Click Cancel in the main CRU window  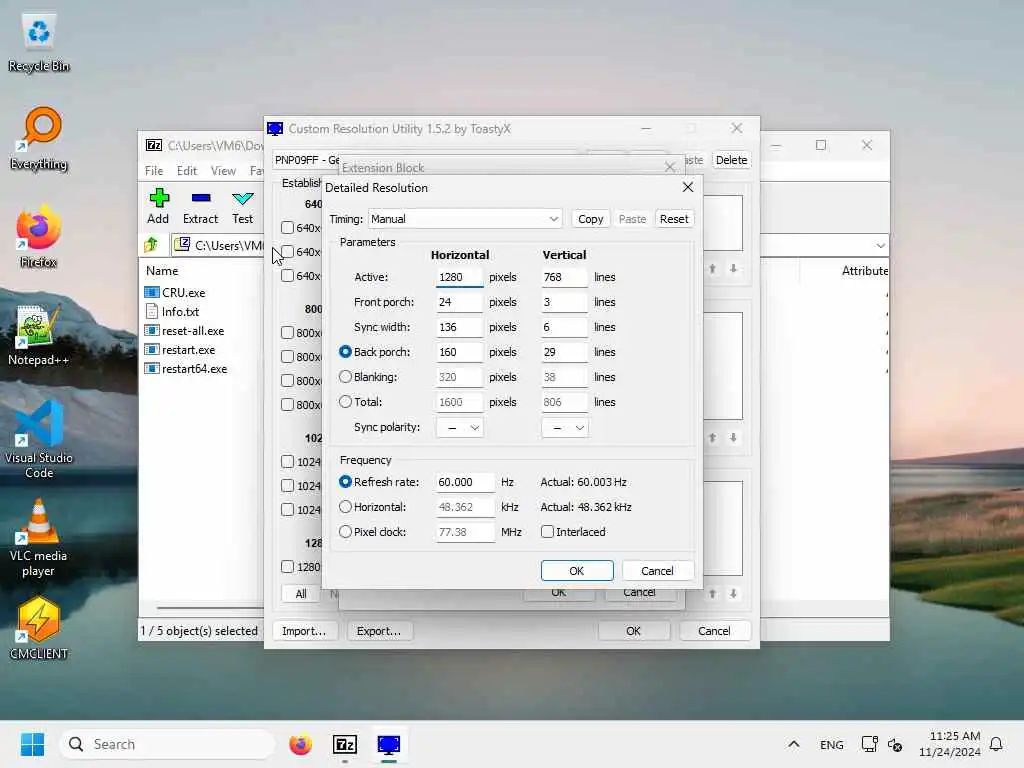pos(714,631)
